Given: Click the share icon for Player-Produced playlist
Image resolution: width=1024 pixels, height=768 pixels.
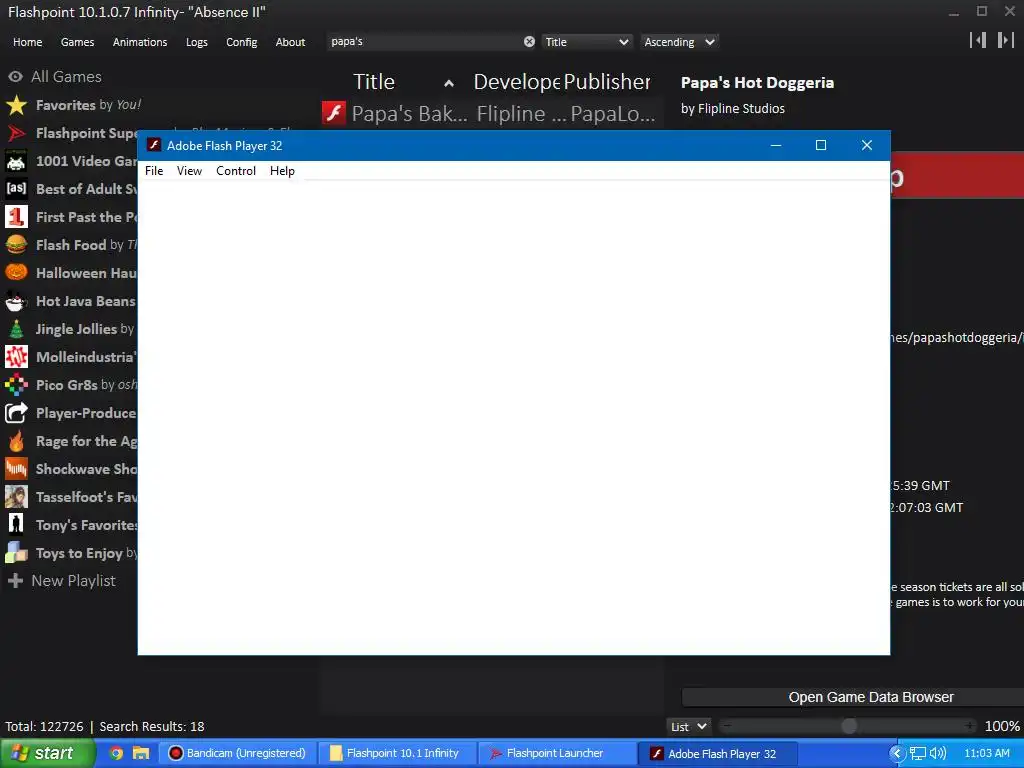Looking at the screenshot, I should tap(16, 413).
